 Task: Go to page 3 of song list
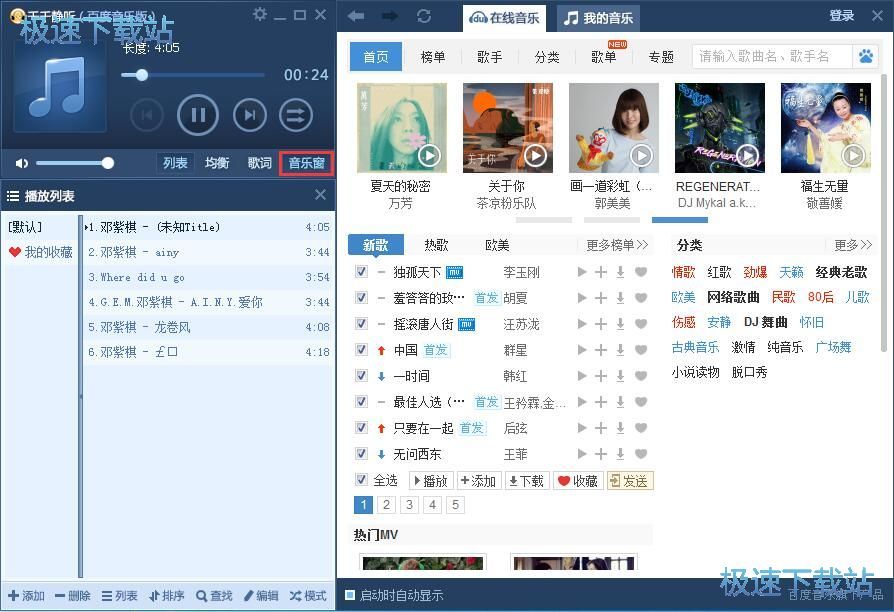[409, 505]
